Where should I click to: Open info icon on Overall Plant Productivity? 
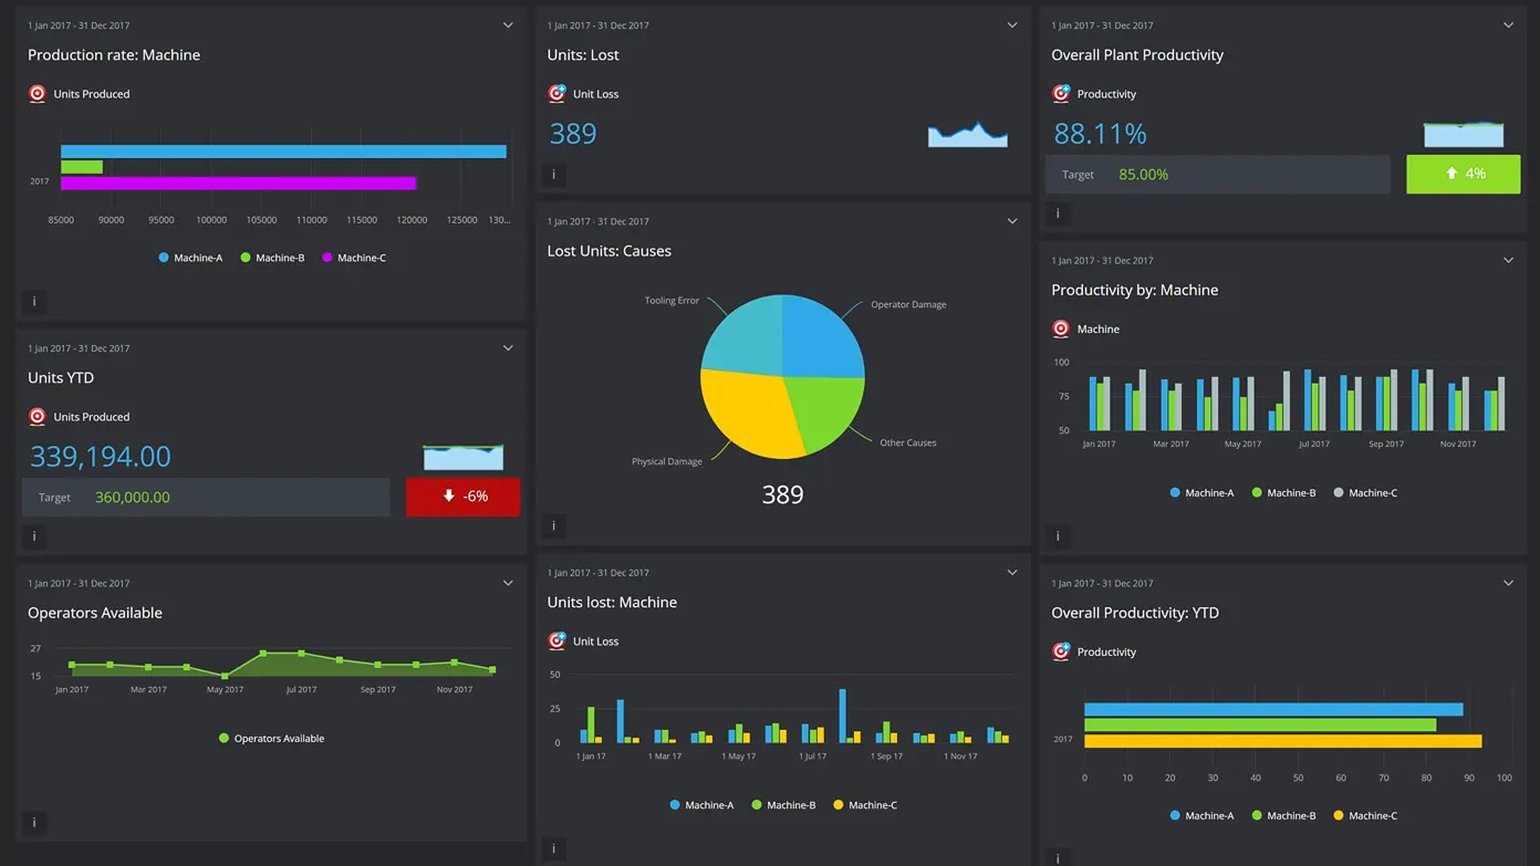point(1057,213)
